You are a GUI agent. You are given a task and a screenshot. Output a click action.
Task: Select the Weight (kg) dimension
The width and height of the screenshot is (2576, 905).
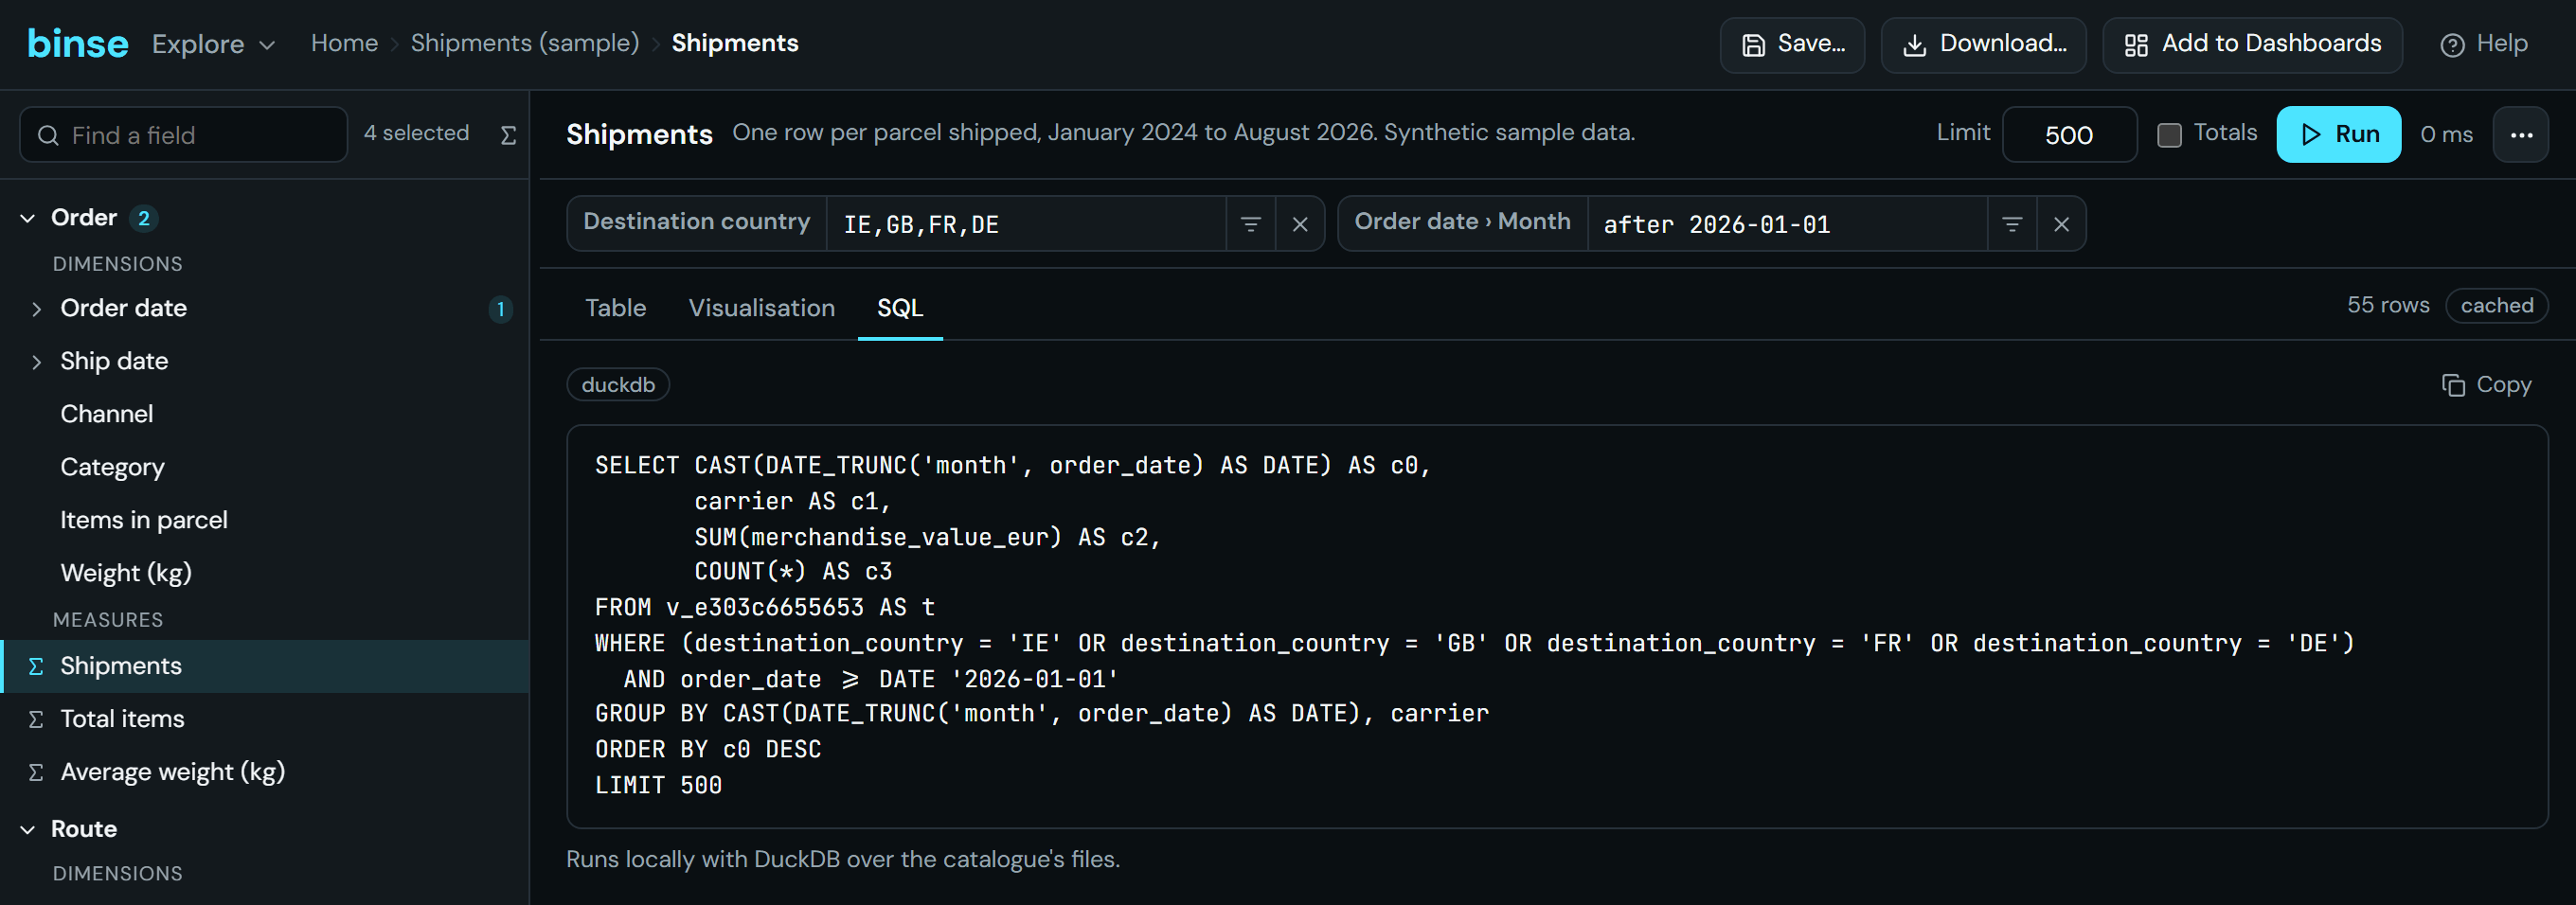point(265,573)
